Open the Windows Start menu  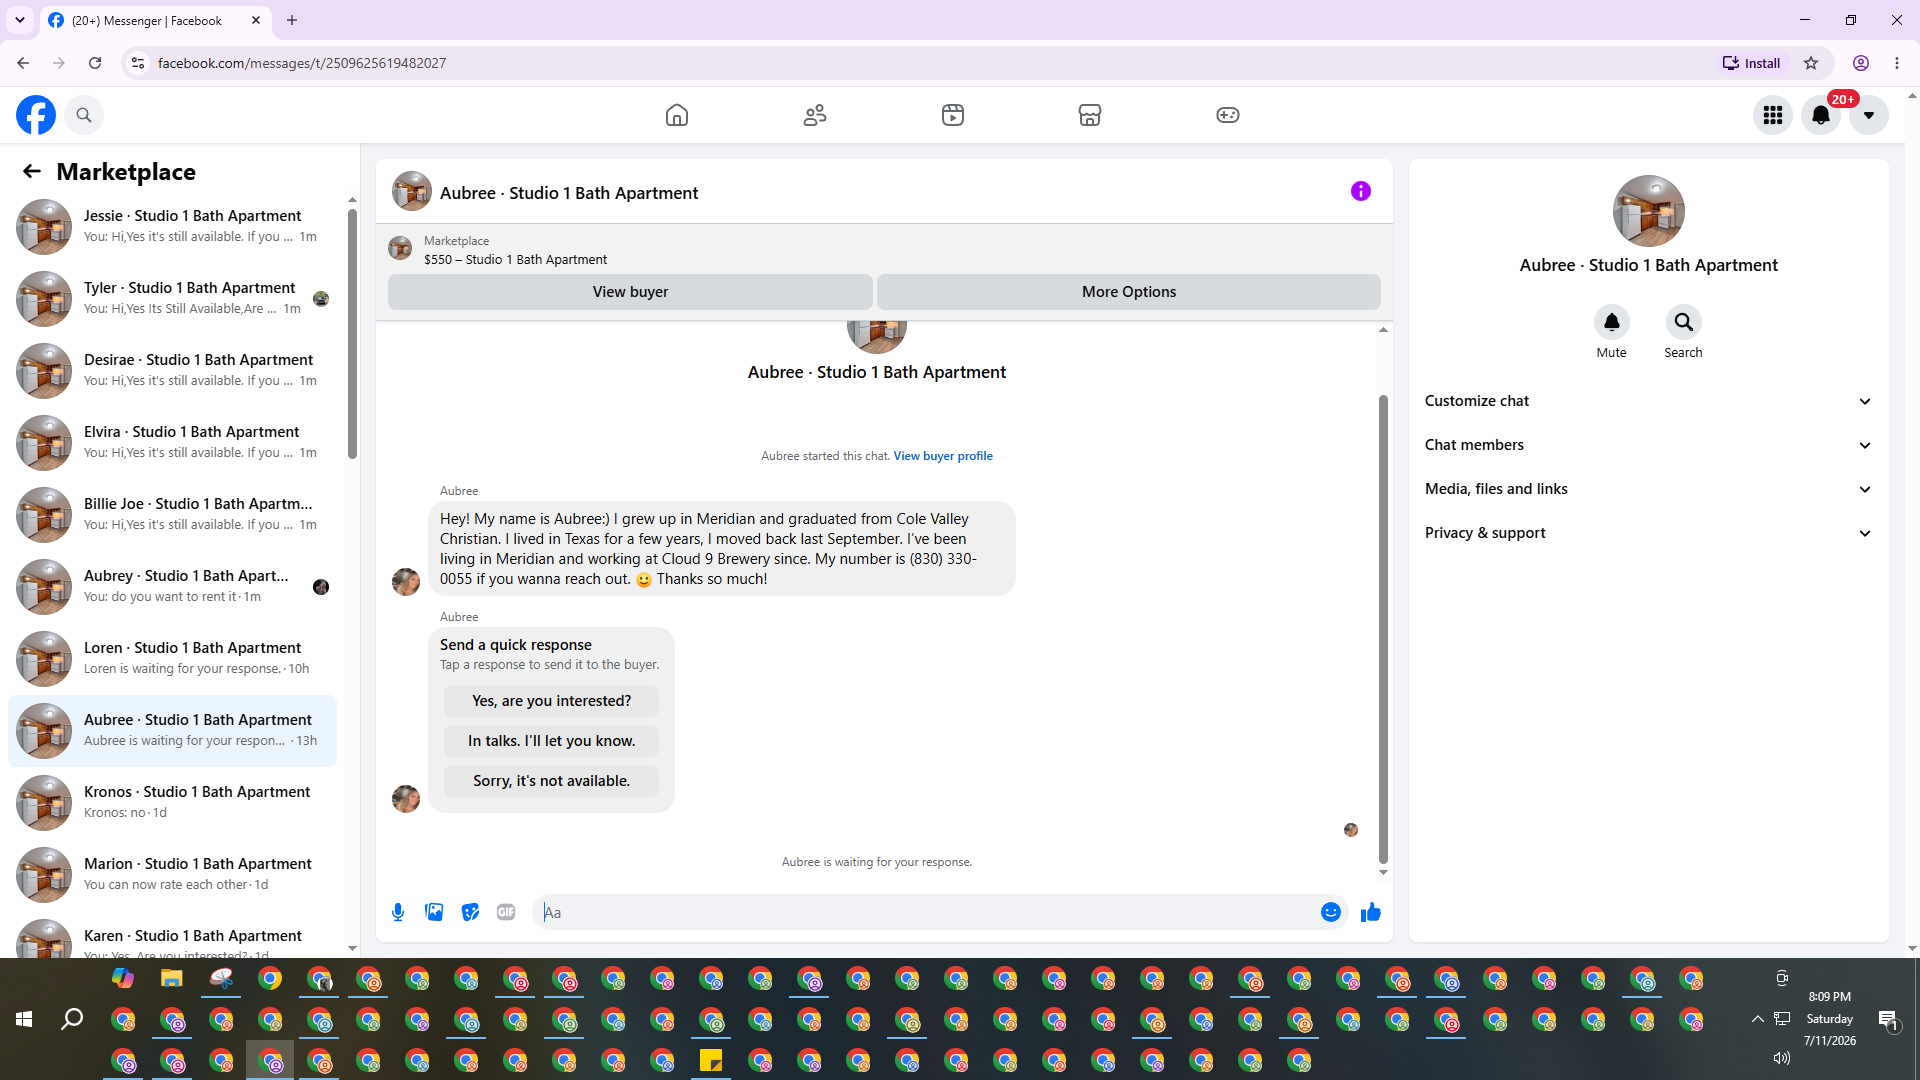(24, 1019)
